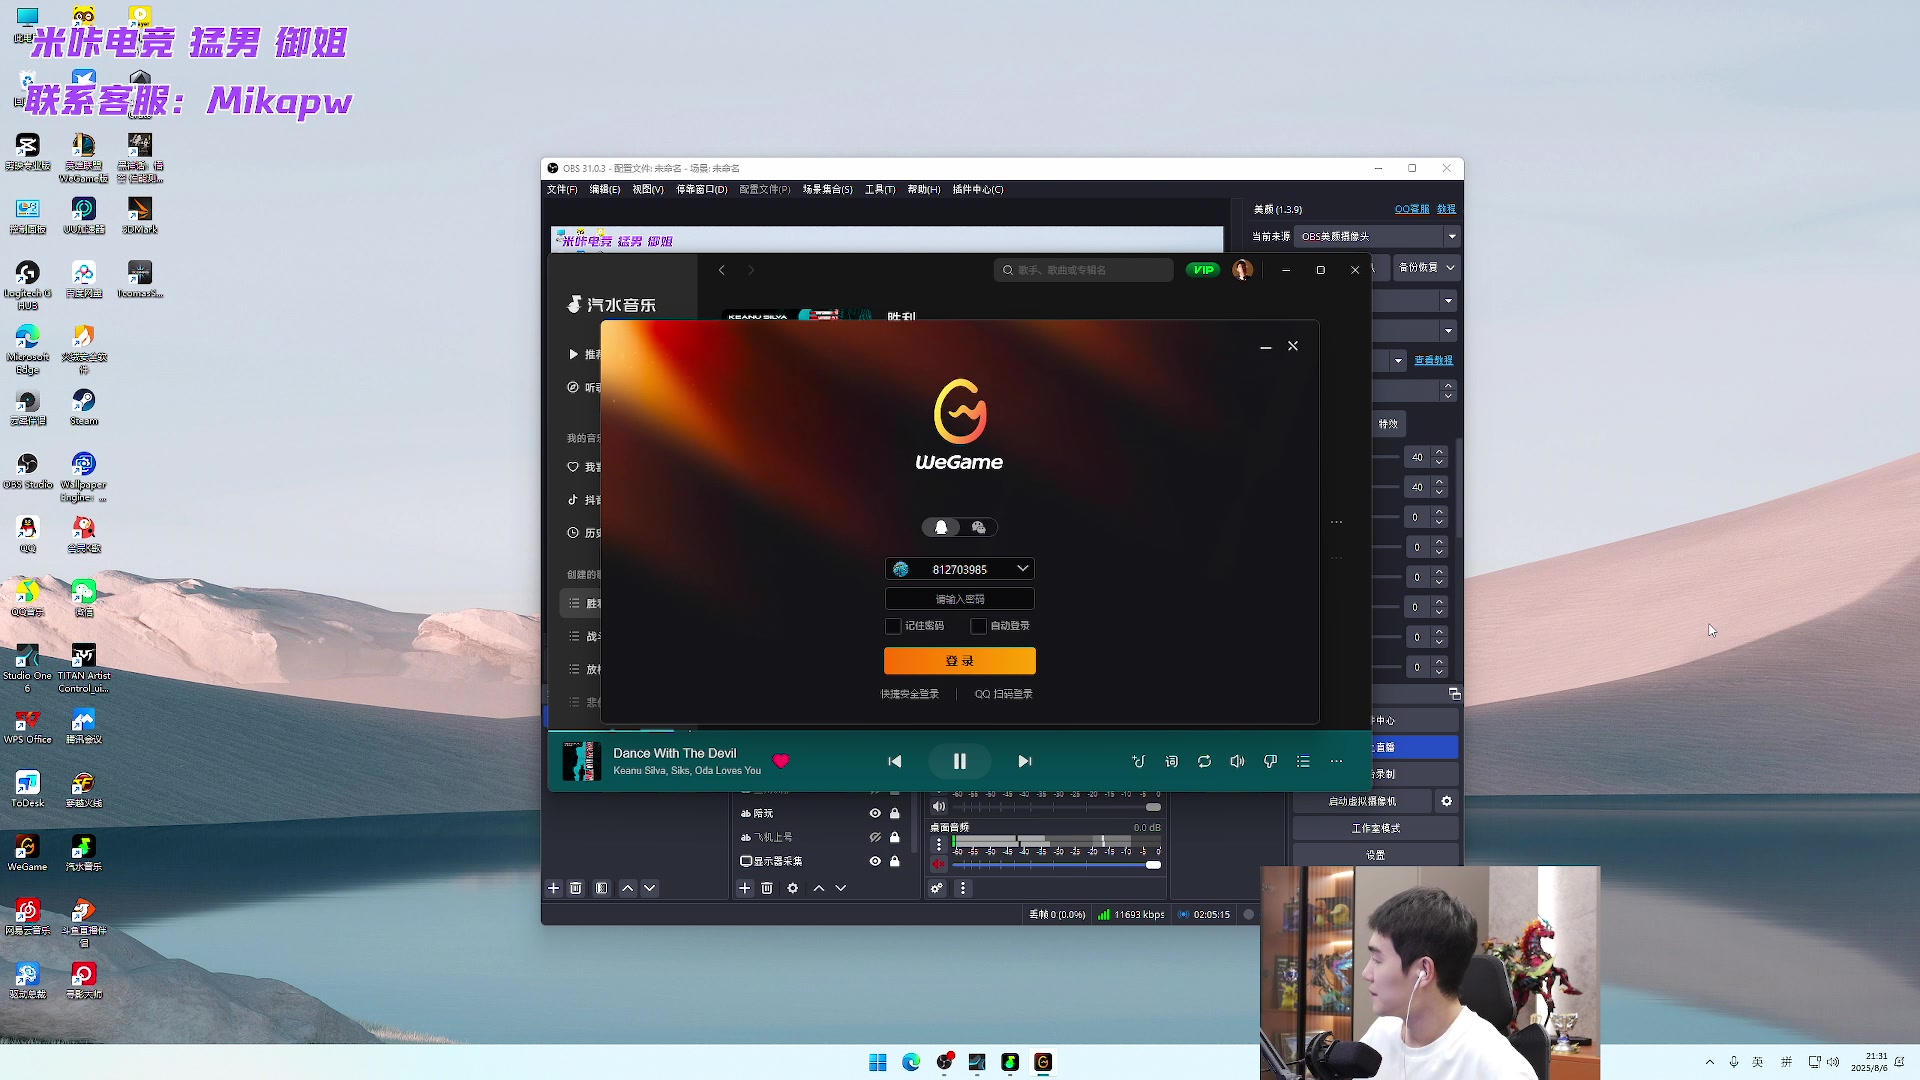Hide the 显示器采集 source
The image size is (1920, 1080).
pyautogui.click(x=875, y=861)
